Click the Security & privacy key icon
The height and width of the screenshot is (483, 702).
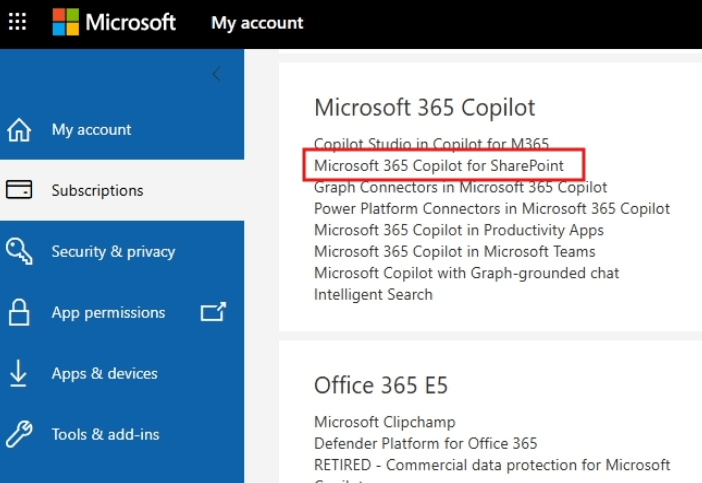coord(19,252)
